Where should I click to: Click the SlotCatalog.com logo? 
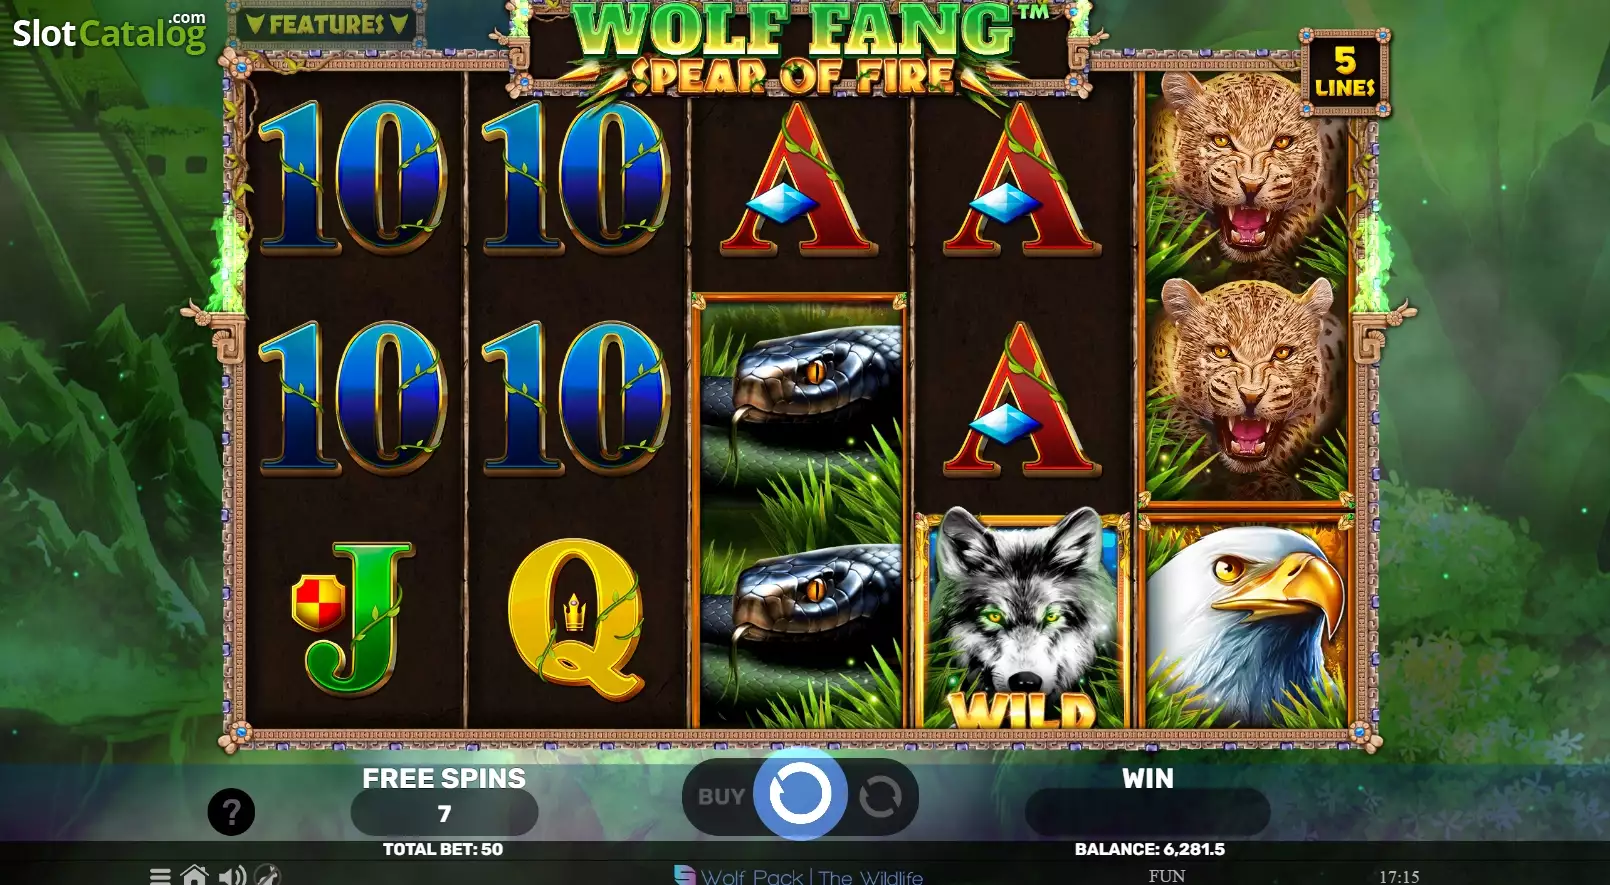[109, 32]
